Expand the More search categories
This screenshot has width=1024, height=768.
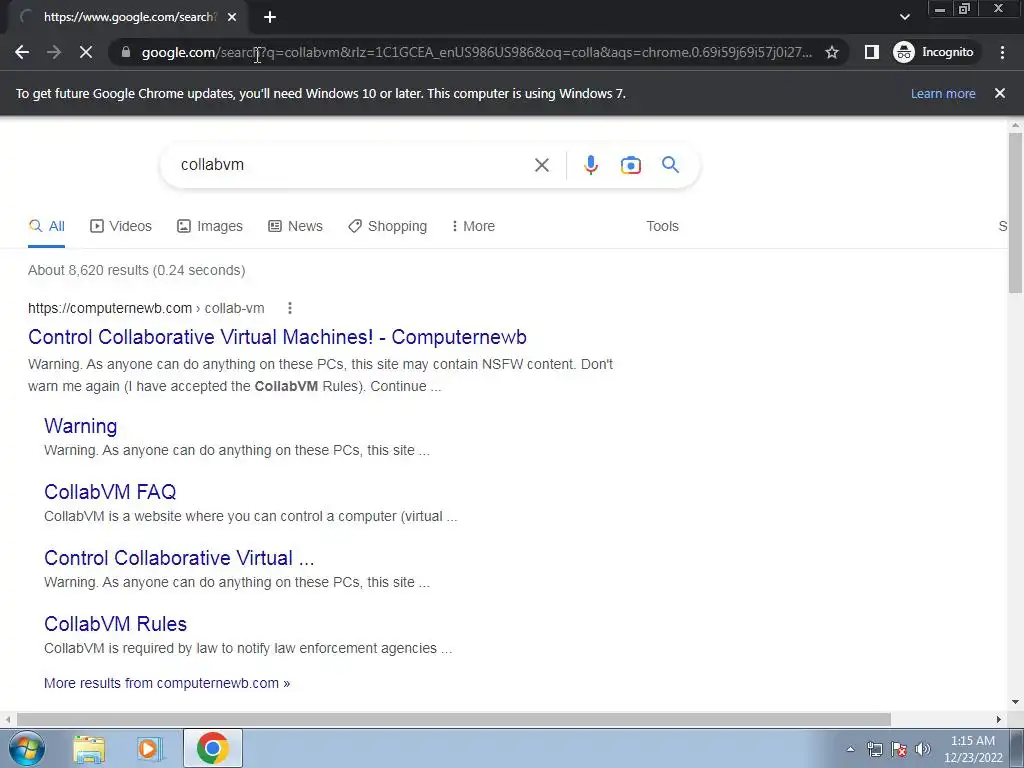click(473, 226)
